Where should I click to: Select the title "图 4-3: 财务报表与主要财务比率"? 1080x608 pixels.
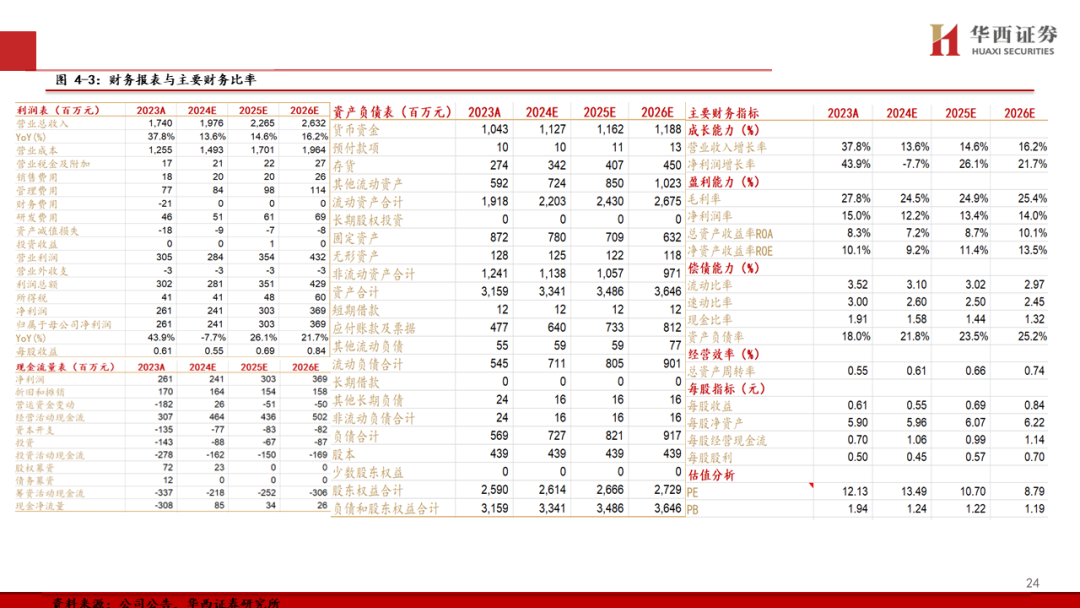pos(156,80)
